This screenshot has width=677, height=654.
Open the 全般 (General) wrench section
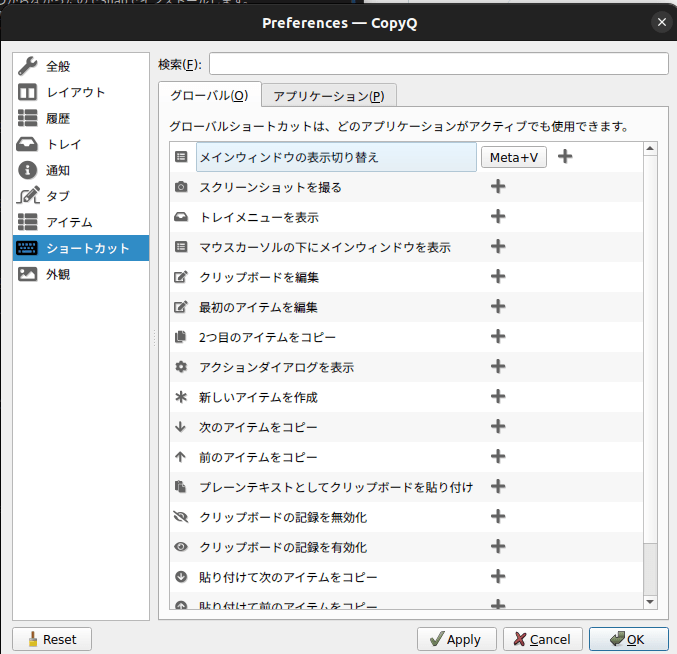[x=81, y=66]
